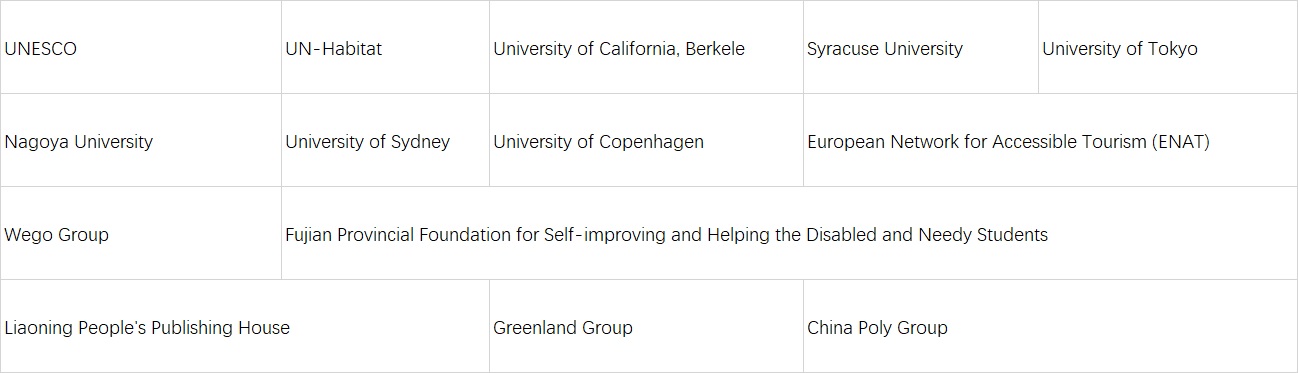Click the word Berkele in the top row
This screenshot has height=373, width=1298.
point(715,49)
